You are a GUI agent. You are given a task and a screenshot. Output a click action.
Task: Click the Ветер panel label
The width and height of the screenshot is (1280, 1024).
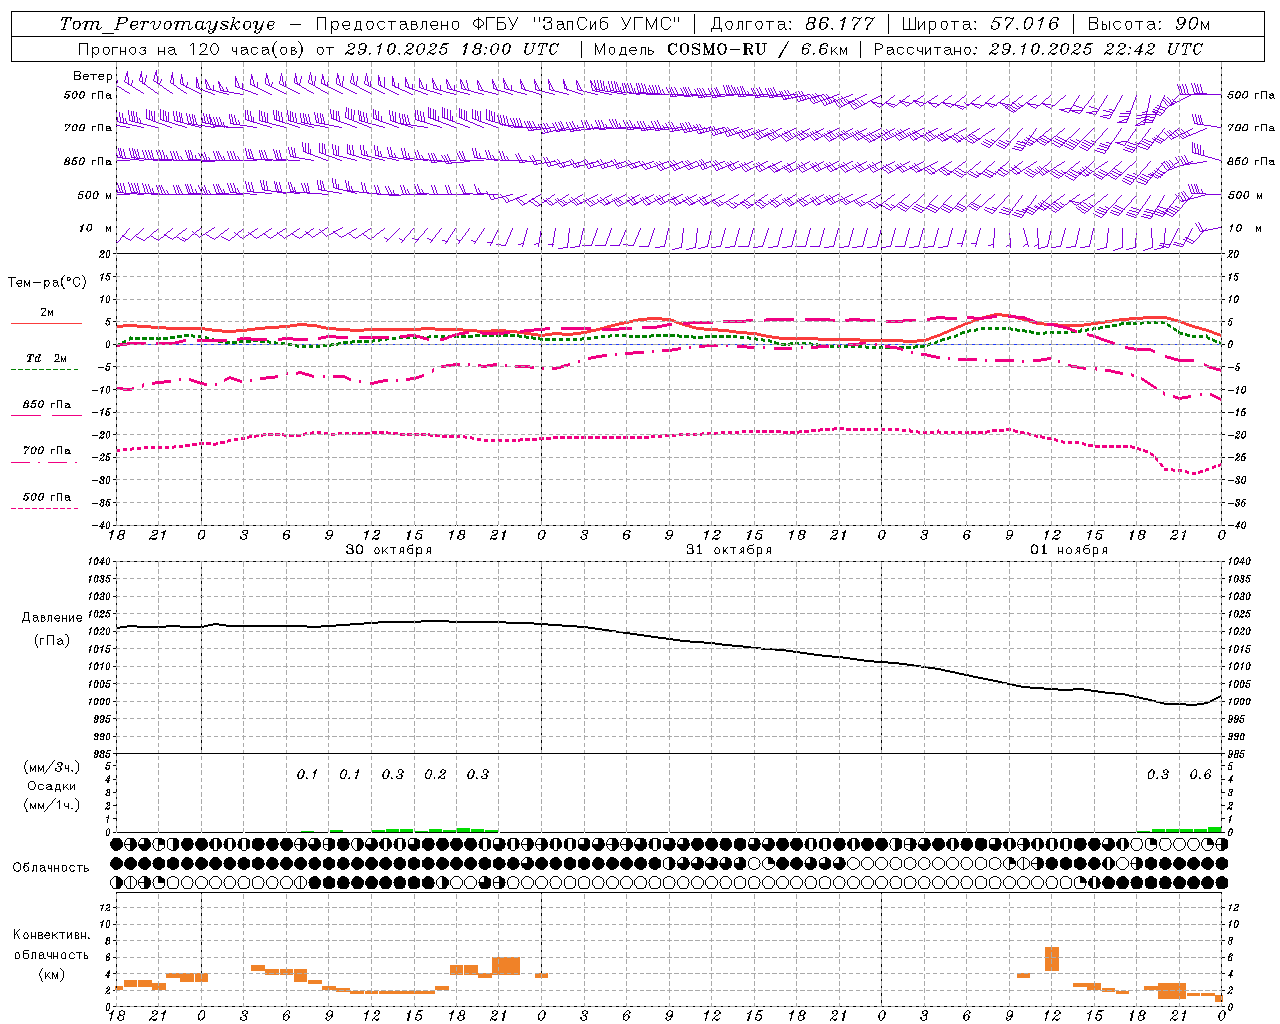click(93, 76)
